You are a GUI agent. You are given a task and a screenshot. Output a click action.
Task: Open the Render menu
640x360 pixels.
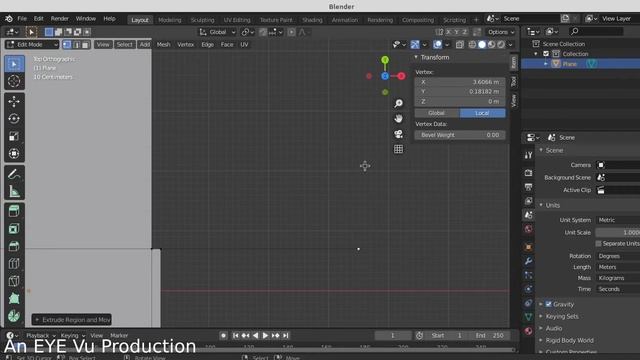coord(60,19)
